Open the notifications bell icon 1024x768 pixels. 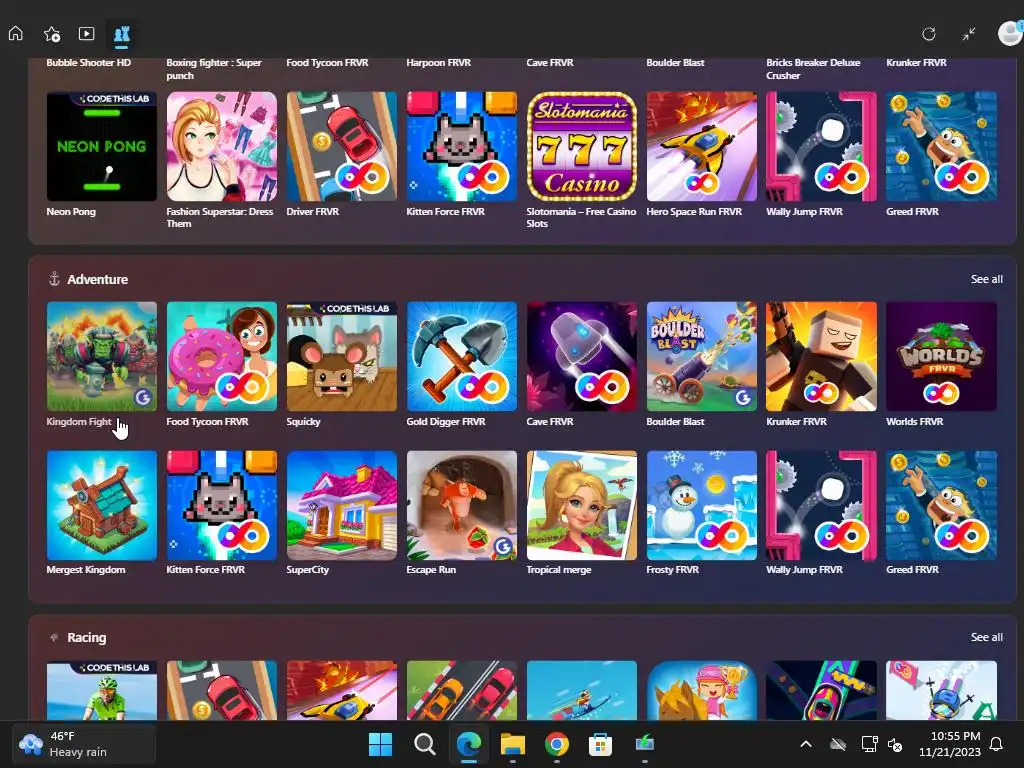(997, 744)
